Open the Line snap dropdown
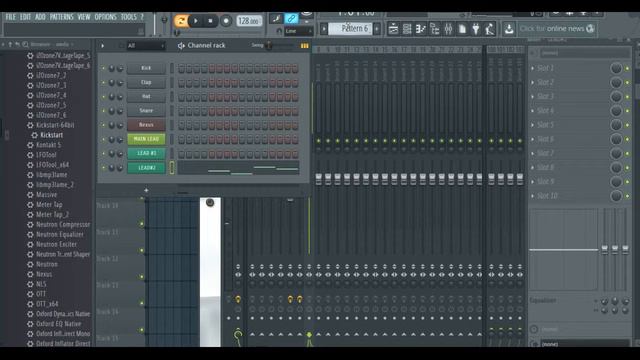Viewport: 640px width, 360px height. pos(299,31)
